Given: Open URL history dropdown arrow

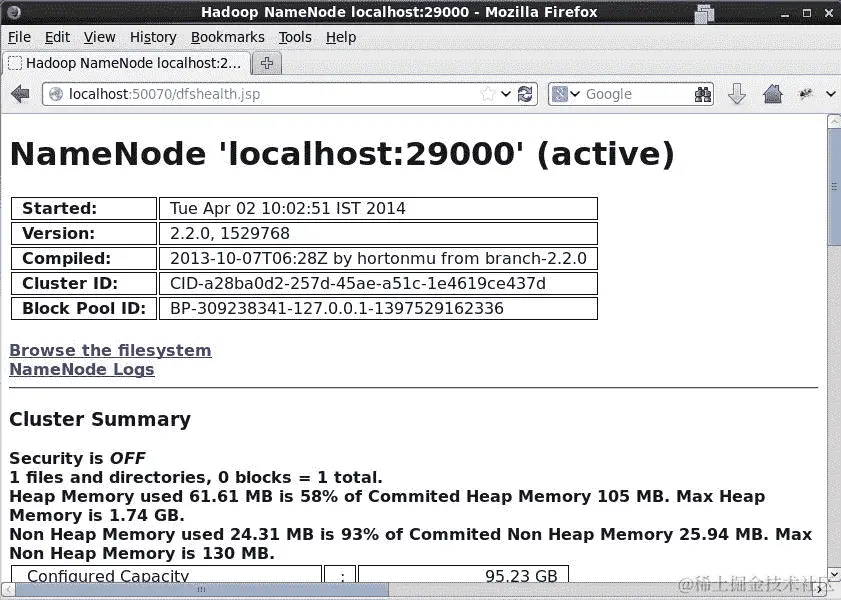Looking at the screenshot, I should (506, 94).
